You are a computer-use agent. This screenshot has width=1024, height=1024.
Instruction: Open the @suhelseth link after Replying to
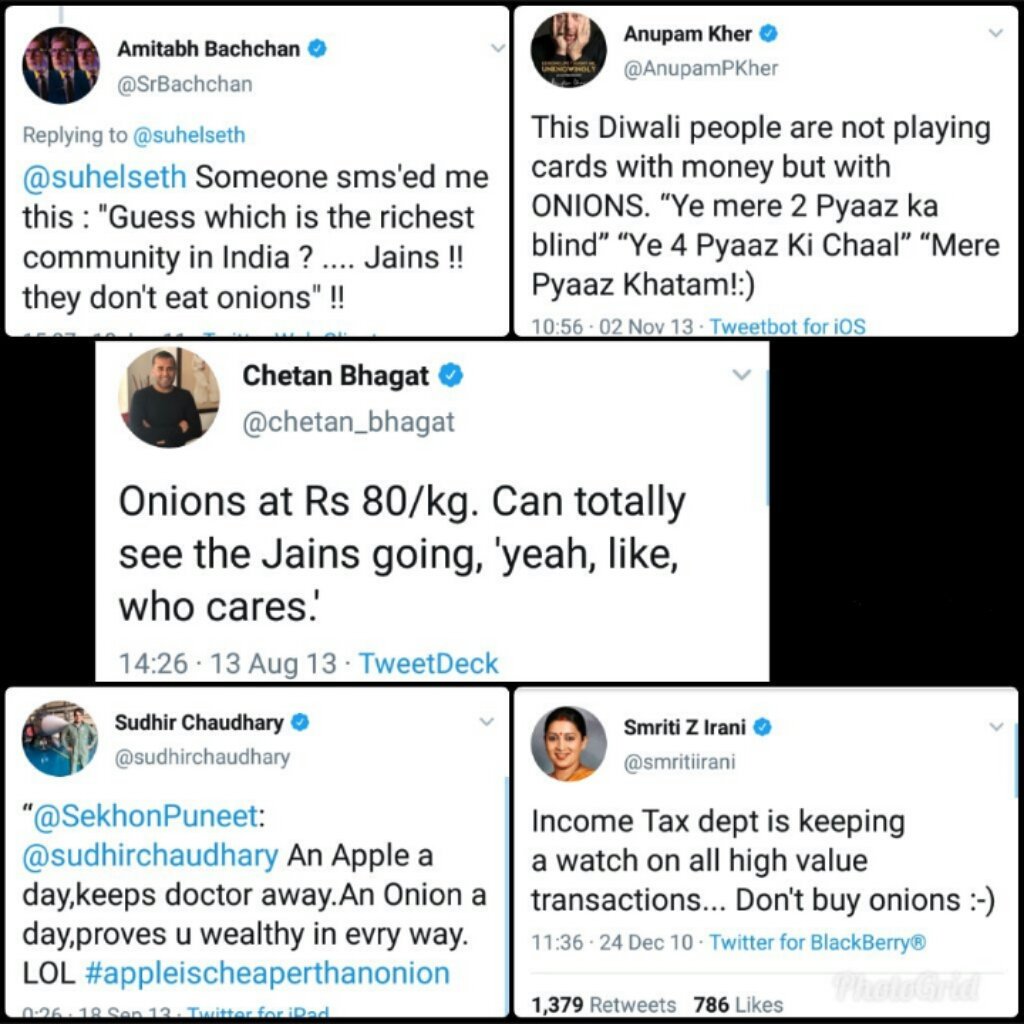(188, 135)
